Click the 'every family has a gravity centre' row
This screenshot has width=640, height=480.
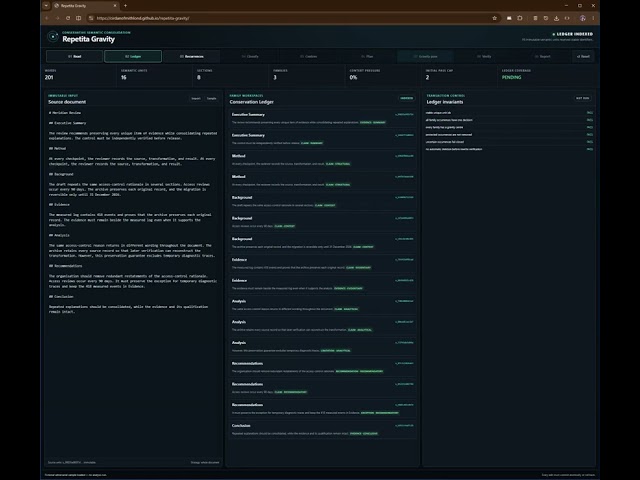(x=509, y=127)
